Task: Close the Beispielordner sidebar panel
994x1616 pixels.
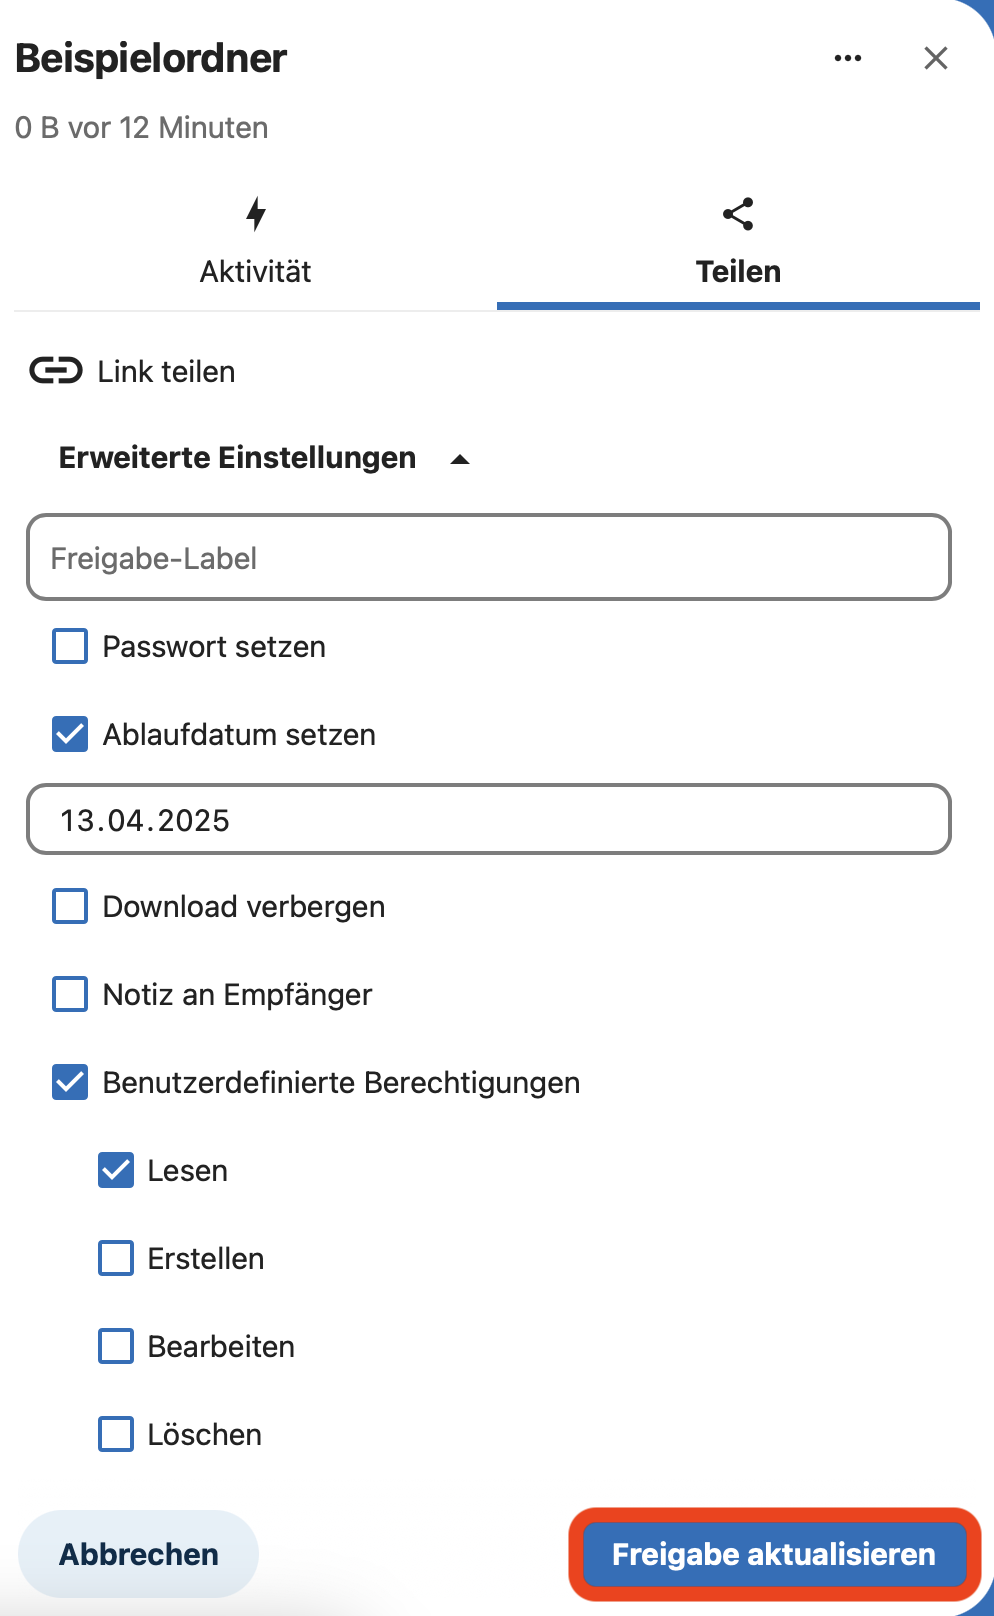Action: pyautogui.click(x=935, y=58)
